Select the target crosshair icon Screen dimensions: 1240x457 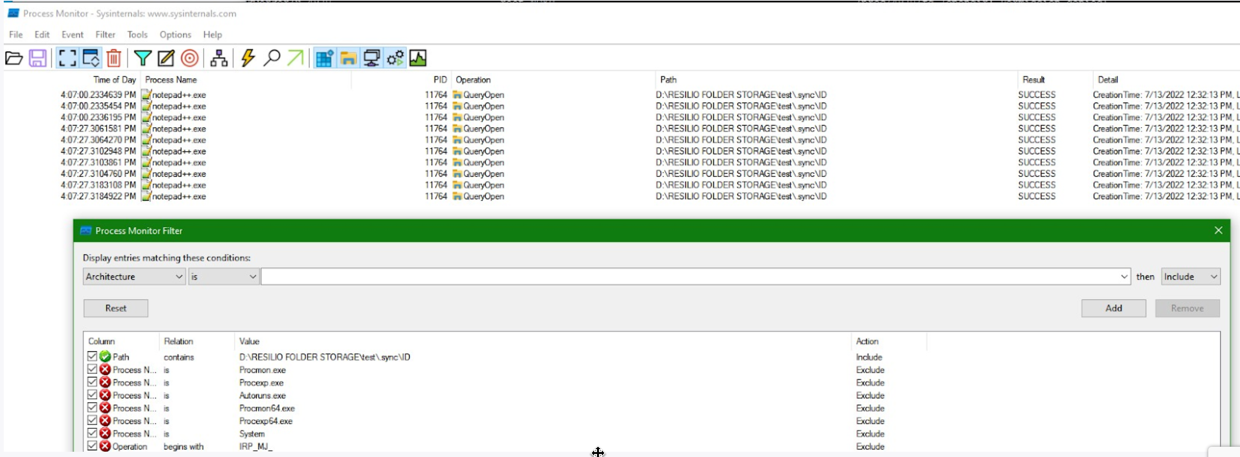click(x=189, y=58)
